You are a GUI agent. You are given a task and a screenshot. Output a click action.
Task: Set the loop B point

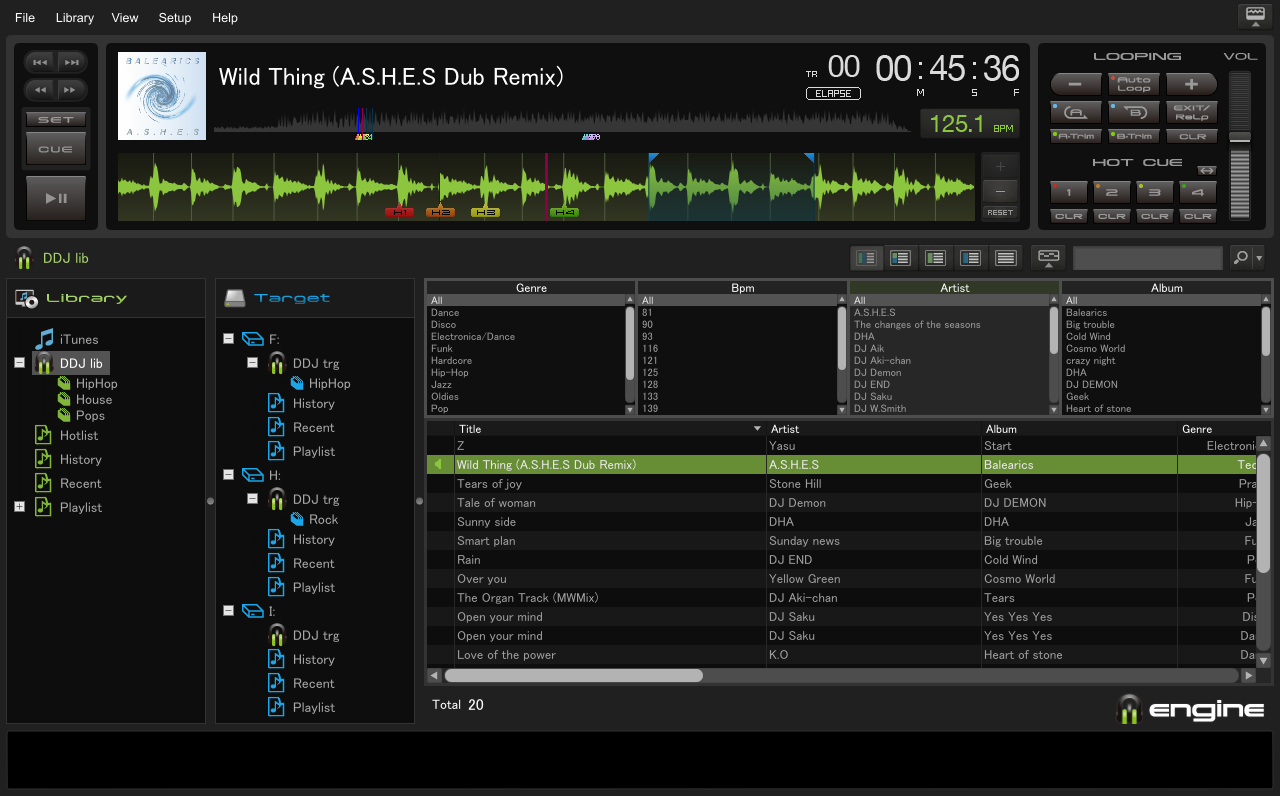click(1134, 112)
